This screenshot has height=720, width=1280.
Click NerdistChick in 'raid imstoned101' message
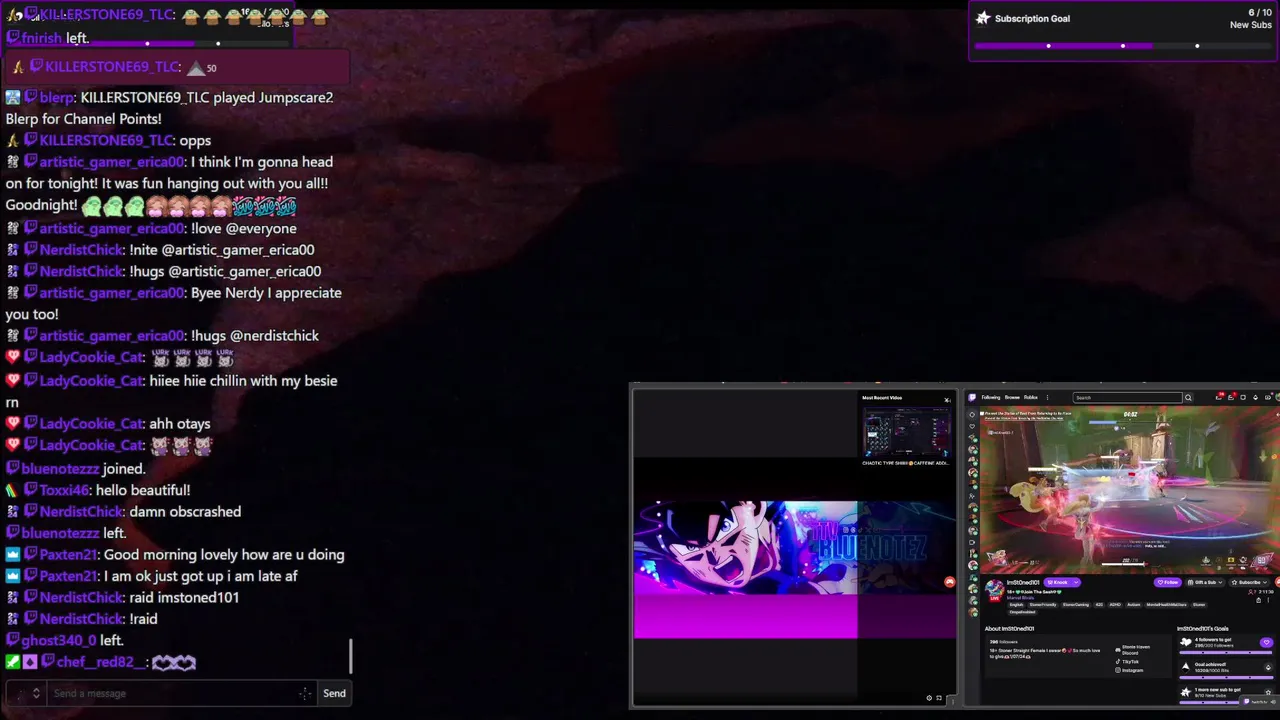pyautogui.click(x=81, y=598)
